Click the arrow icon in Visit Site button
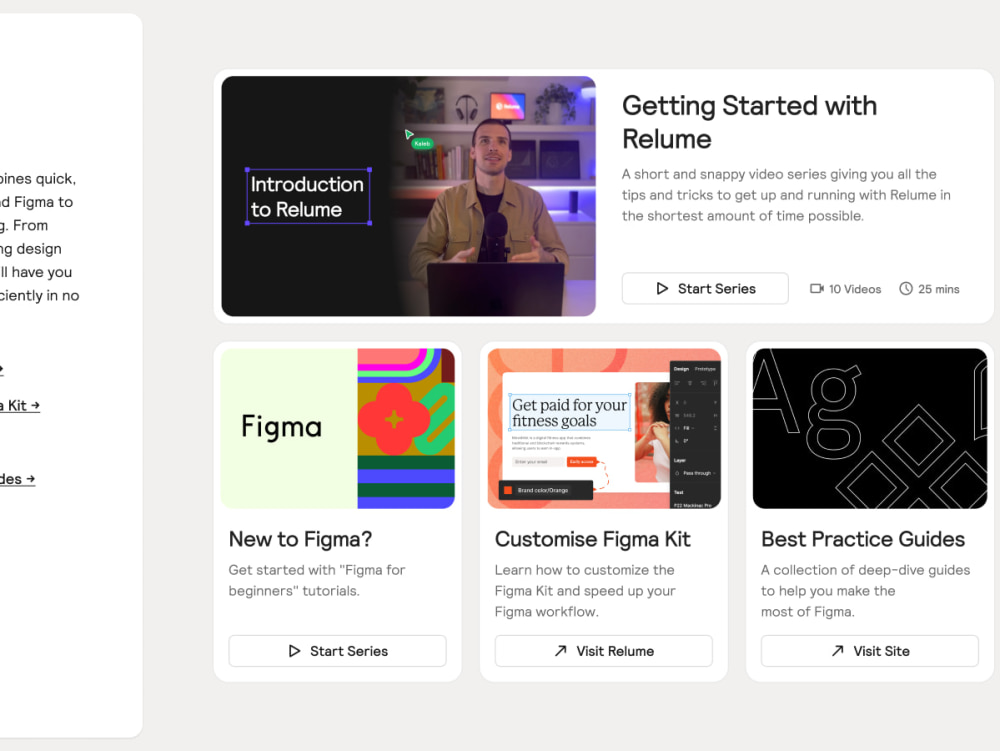Viewport: 1000px width, 751px height. (x=837, y=651)
